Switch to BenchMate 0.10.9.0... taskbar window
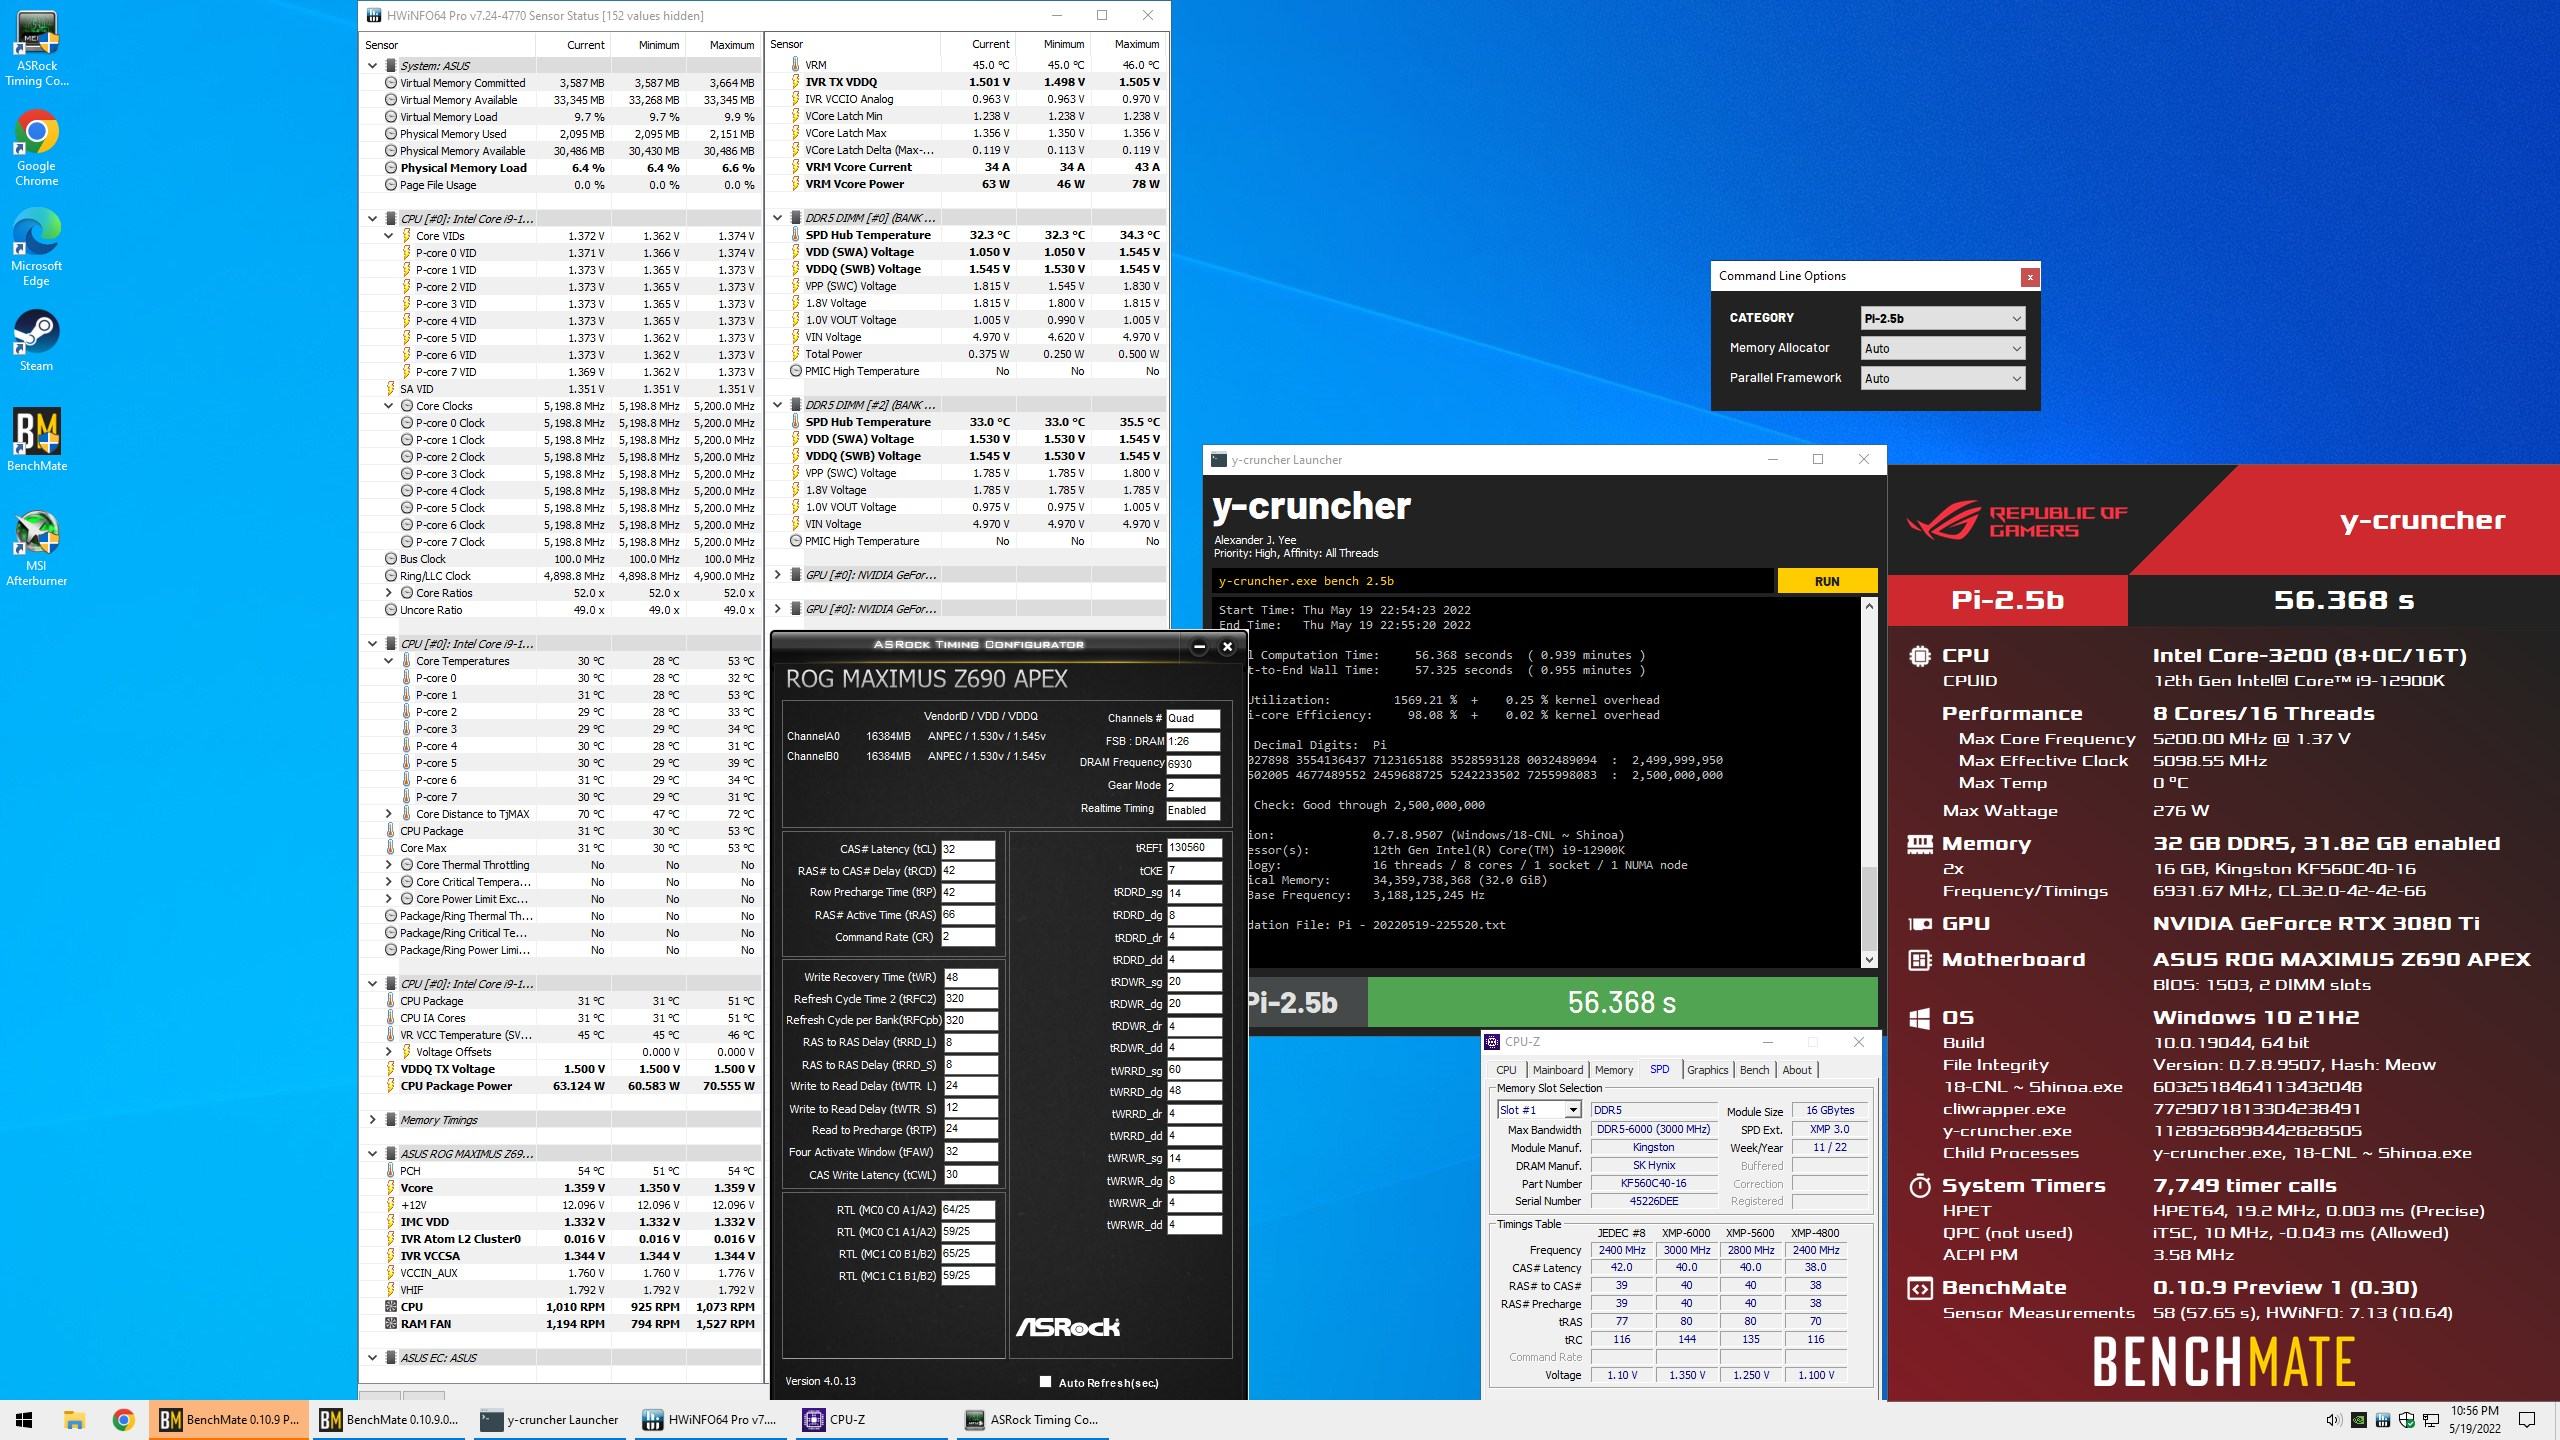The image size is (2560, 1440). [x=389, y=1419]
